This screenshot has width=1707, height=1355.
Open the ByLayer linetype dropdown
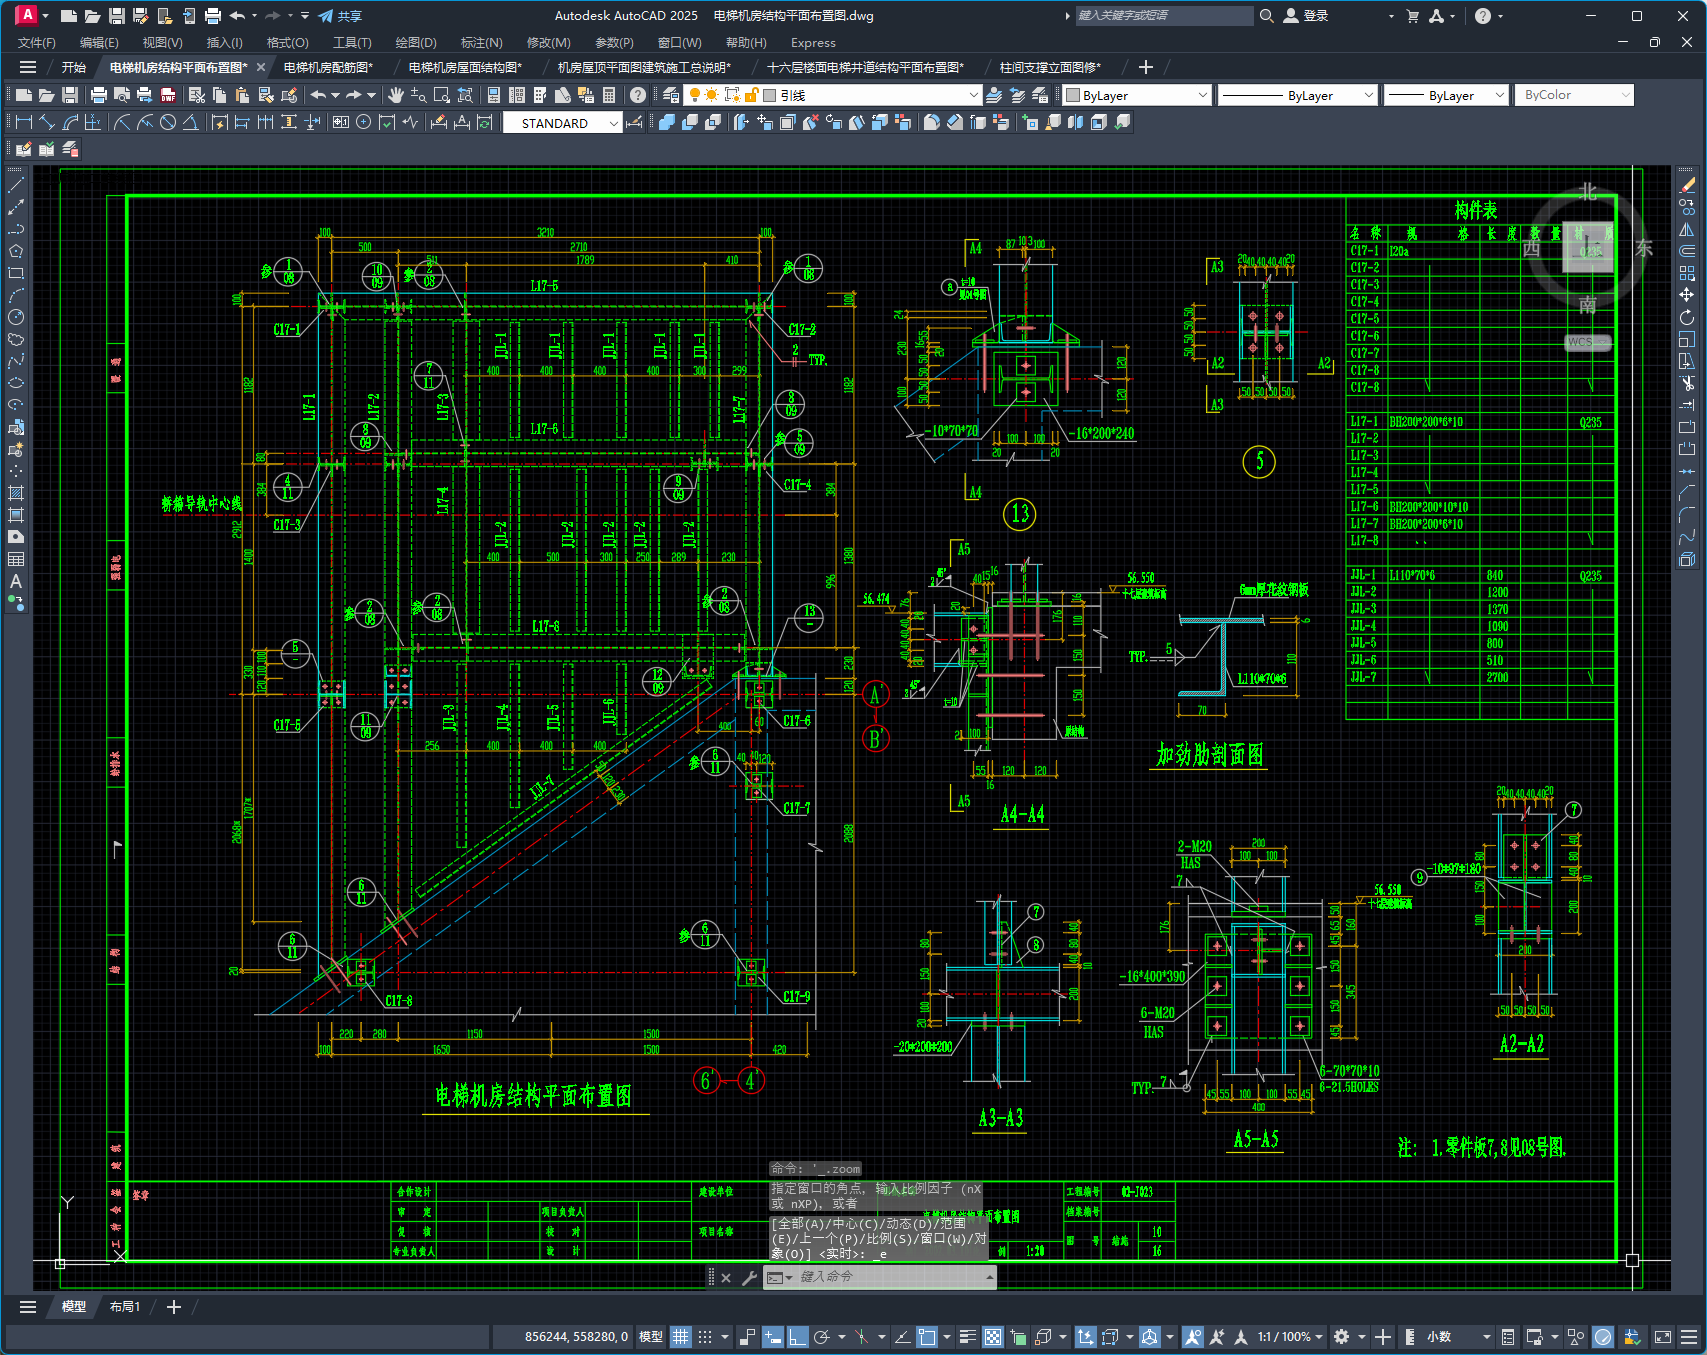[x=1298, y=95]
